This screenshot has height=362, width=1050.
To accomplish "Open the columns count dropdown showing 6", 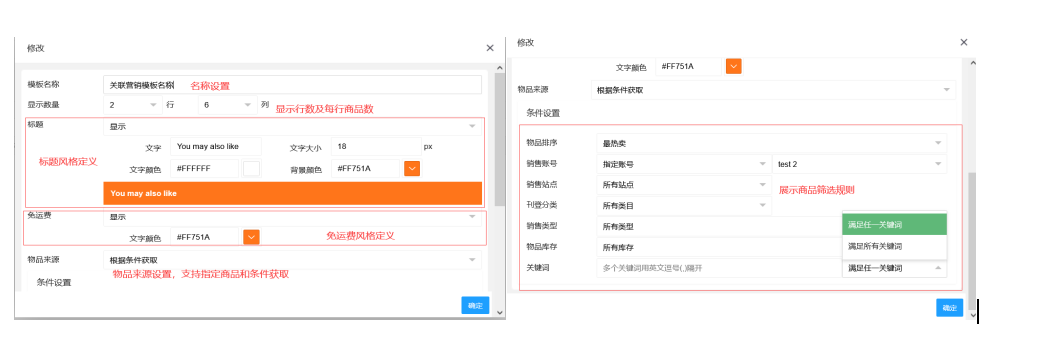I will pos(228,105).
